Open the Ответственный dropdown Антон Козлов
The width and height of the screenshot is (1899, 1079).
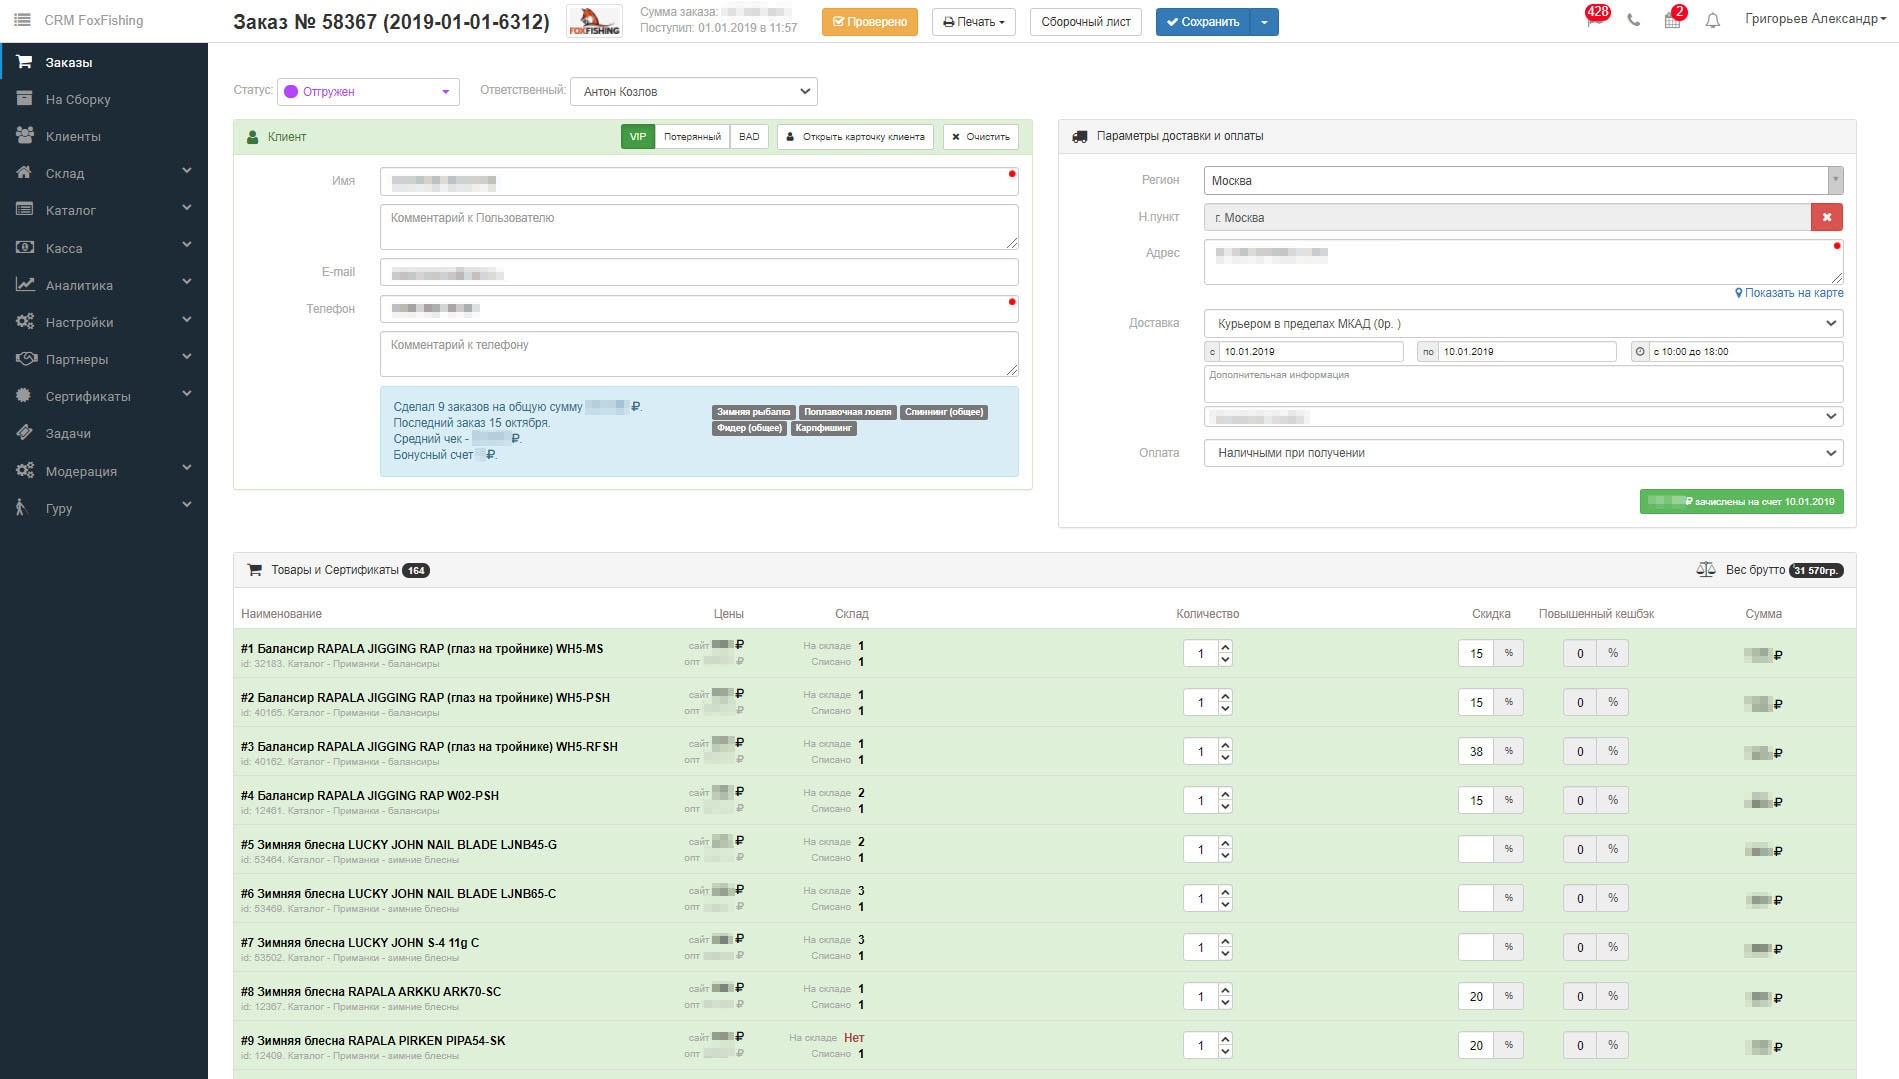[694, 92]
